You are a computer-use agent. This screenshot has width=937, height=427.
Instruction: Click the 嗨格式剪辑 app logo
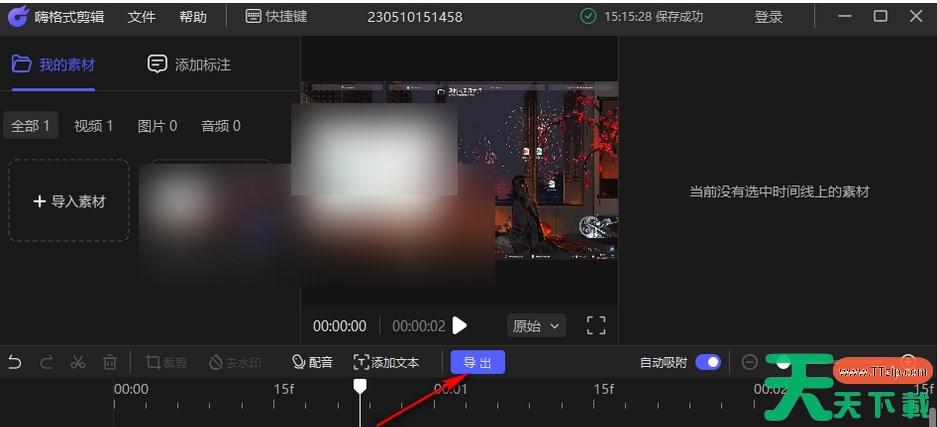17,17
